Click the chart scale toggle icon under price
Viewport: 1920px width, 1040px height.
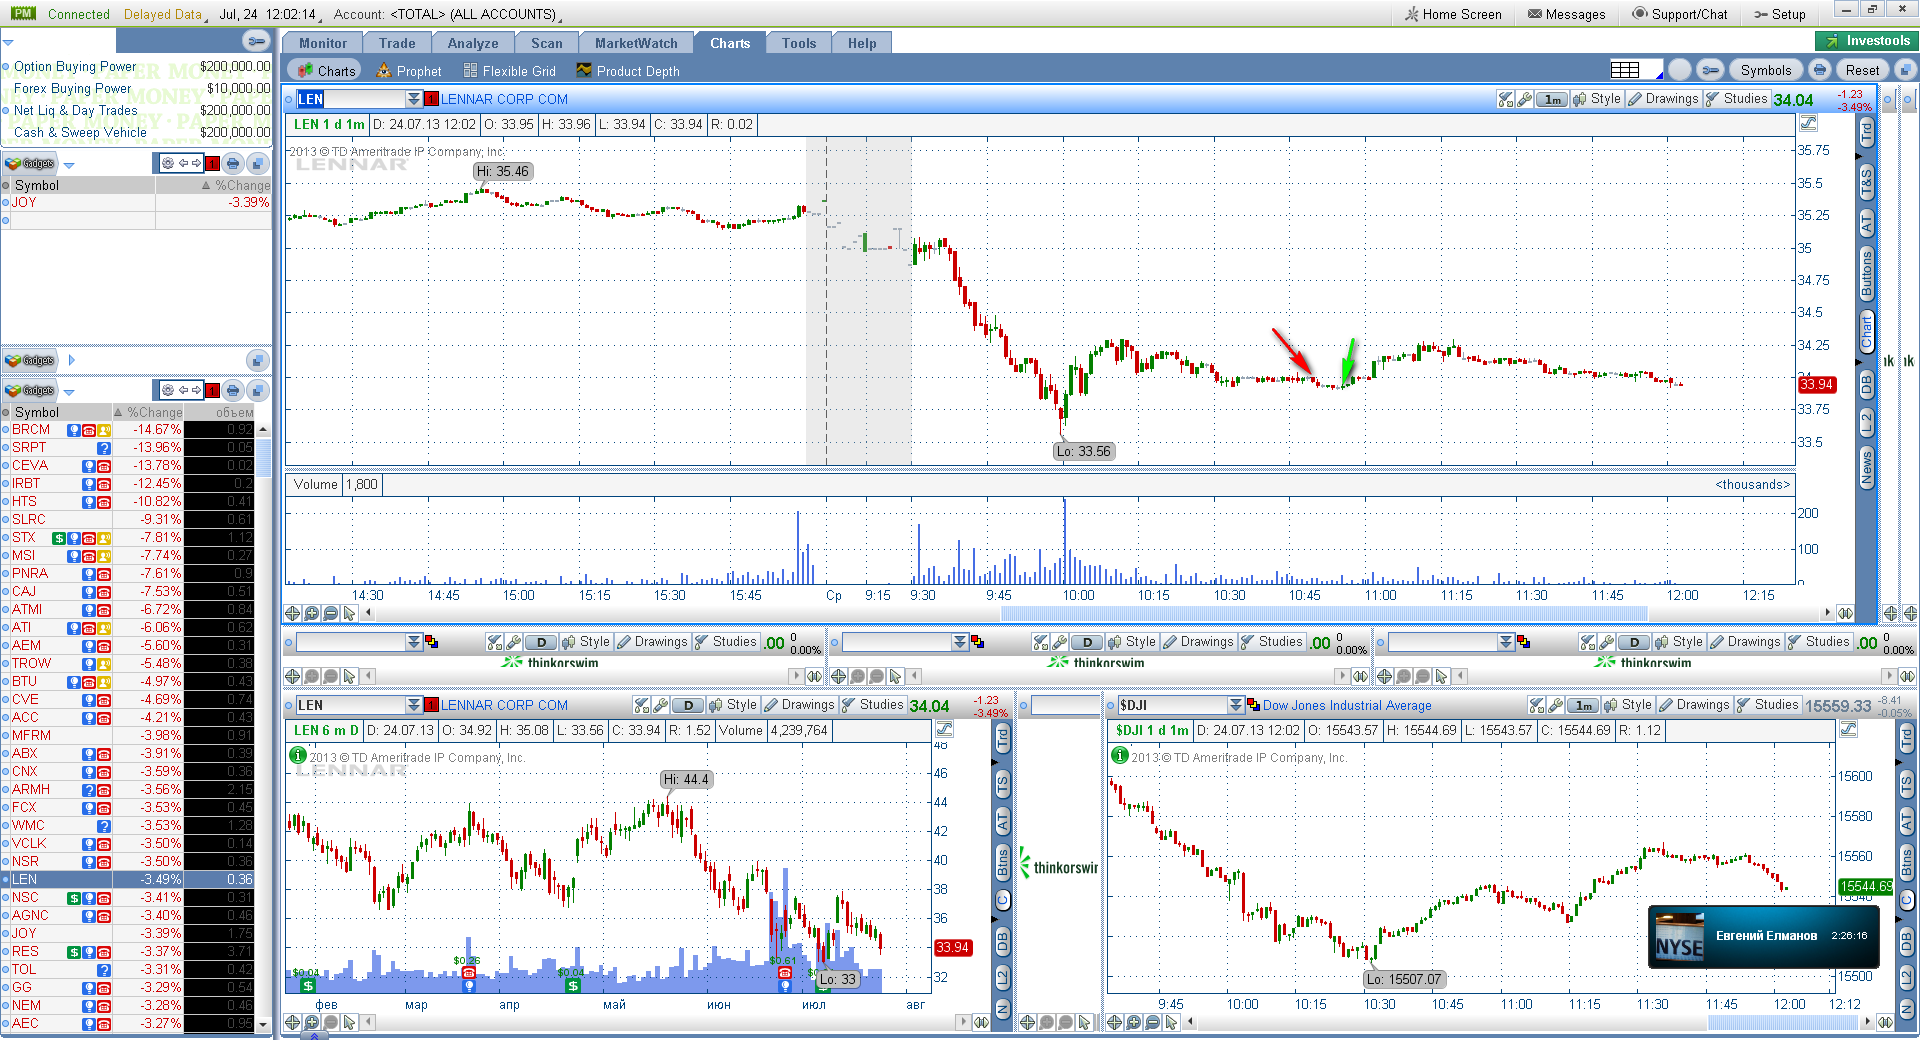click(x=1808, y=123)
